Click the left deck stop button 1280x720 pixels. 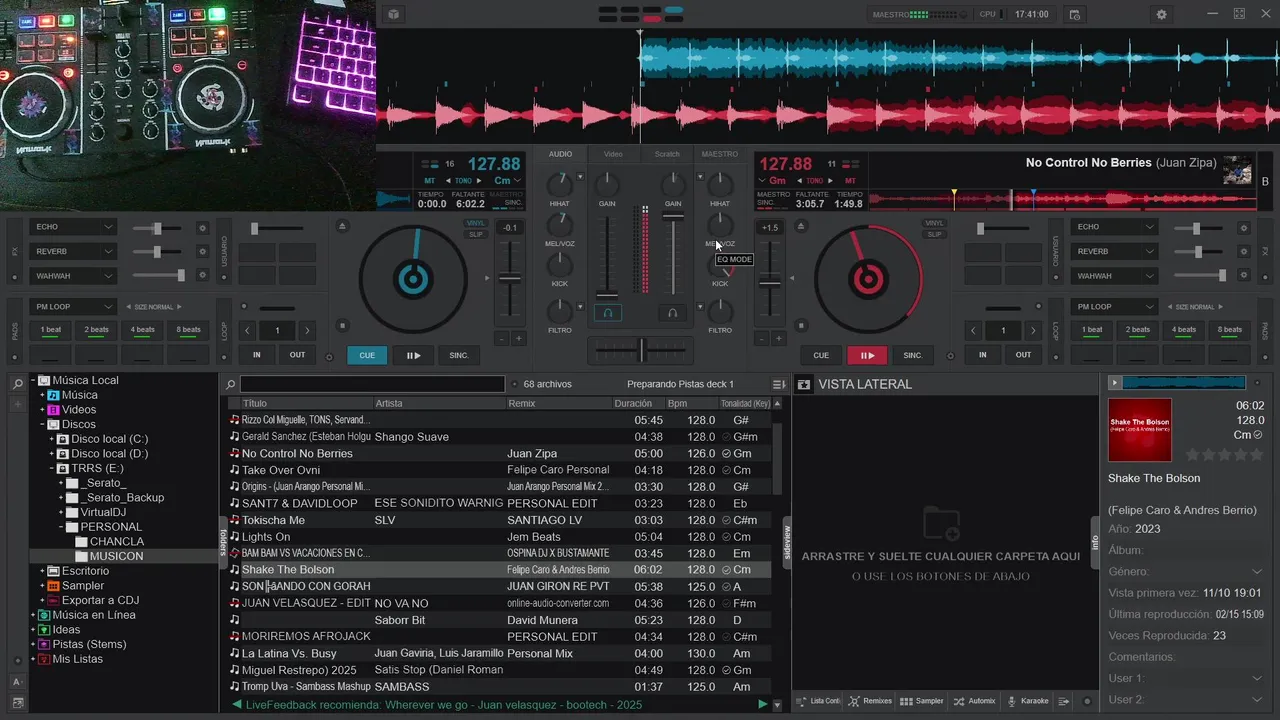pos(343,325)
